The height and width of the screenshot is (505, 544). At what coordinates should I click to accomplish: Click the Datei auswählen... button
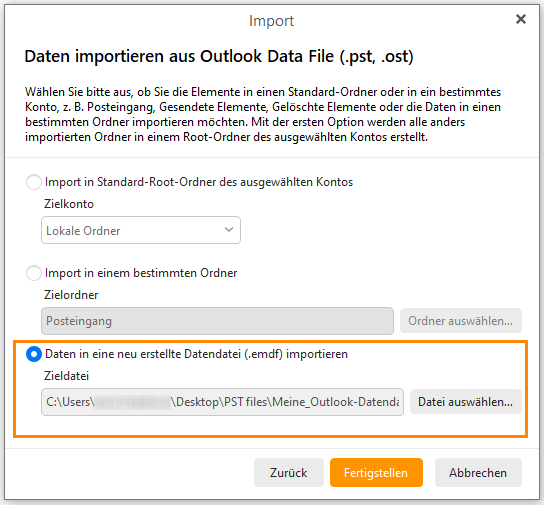pyautogui.click(x=466, y=402)
